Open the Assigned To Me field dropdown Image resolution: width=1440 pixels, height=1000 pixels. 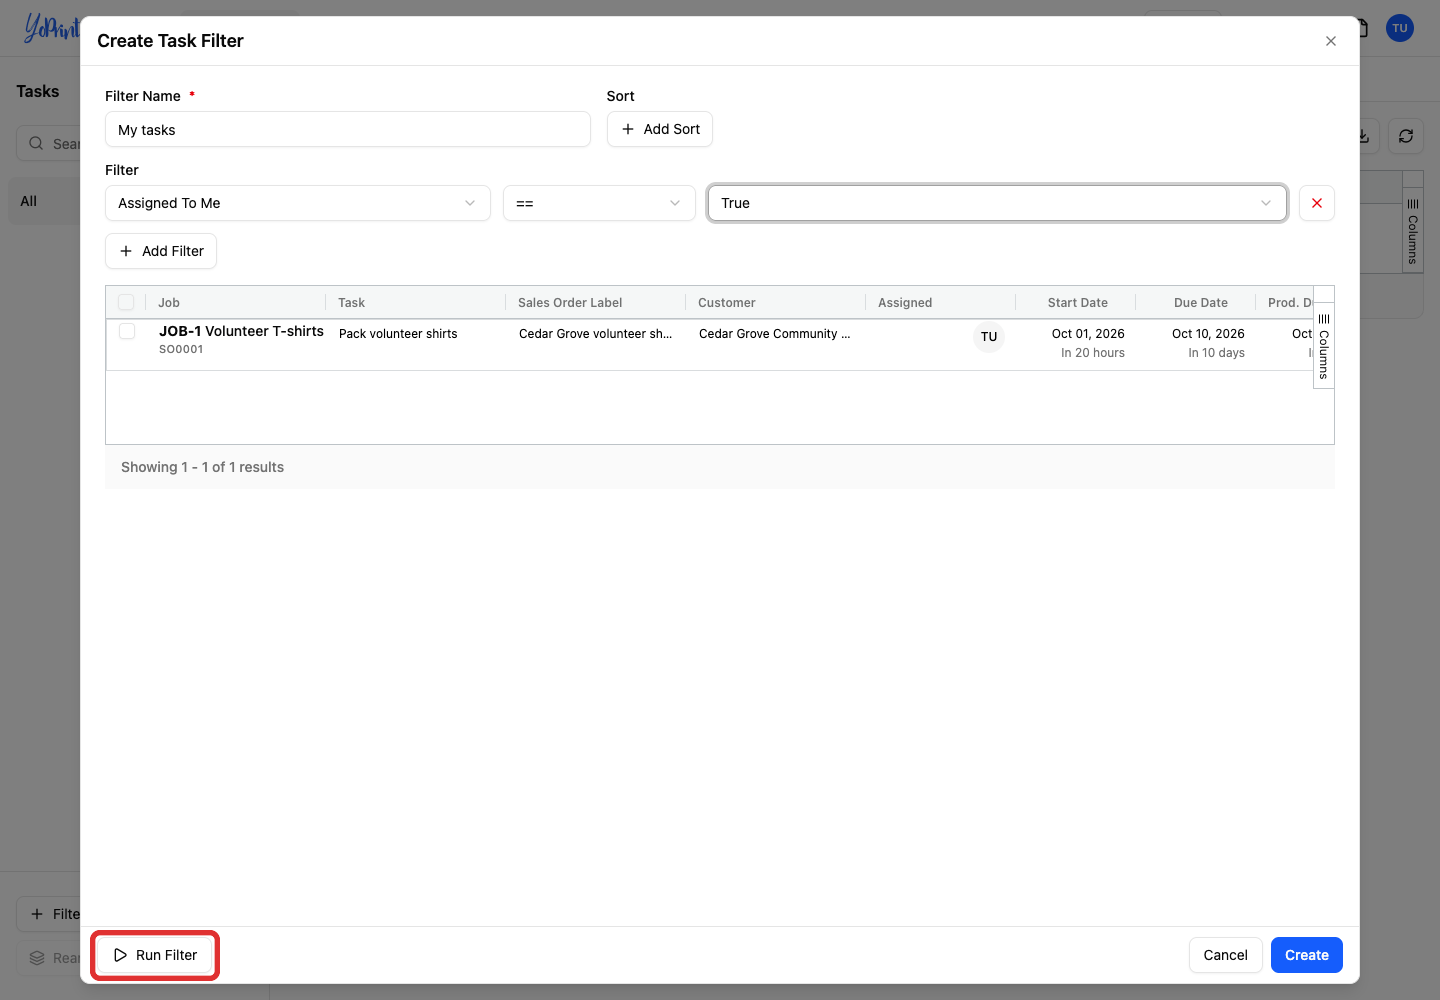coord(298,203)
